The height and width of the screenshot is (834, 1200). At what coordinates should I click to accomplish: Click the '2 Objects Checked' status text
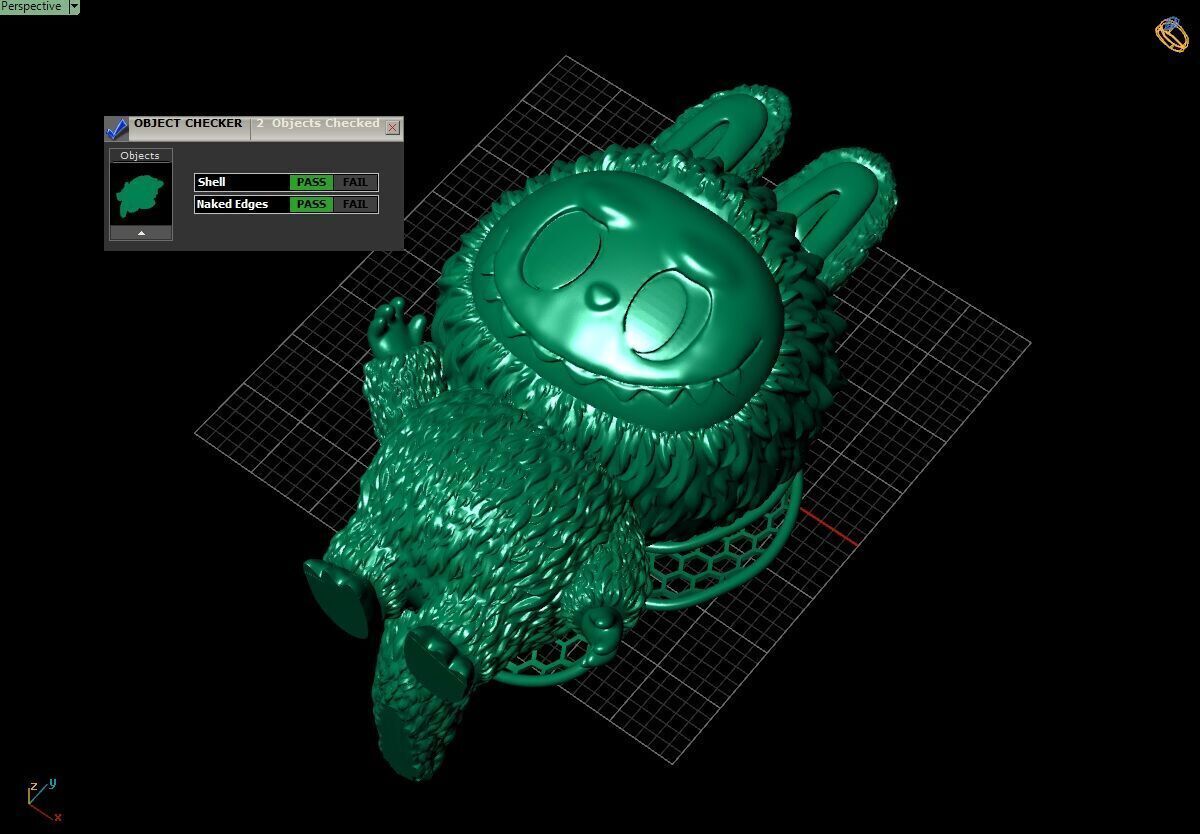click(x=317, y=124)
